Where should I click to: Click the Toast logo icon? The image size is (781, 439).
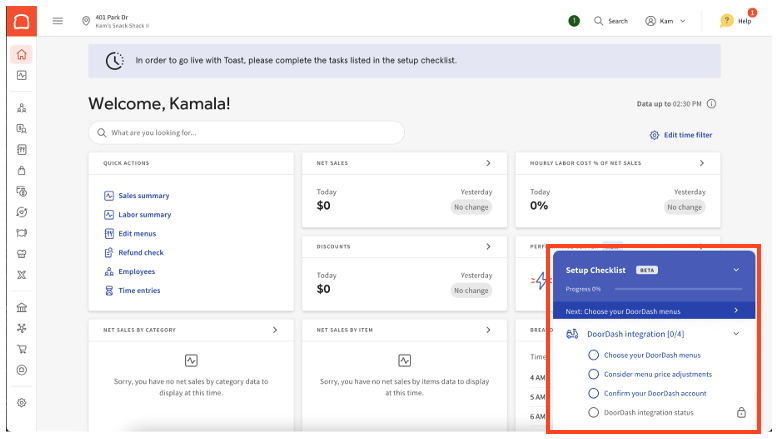click(22, 20)
